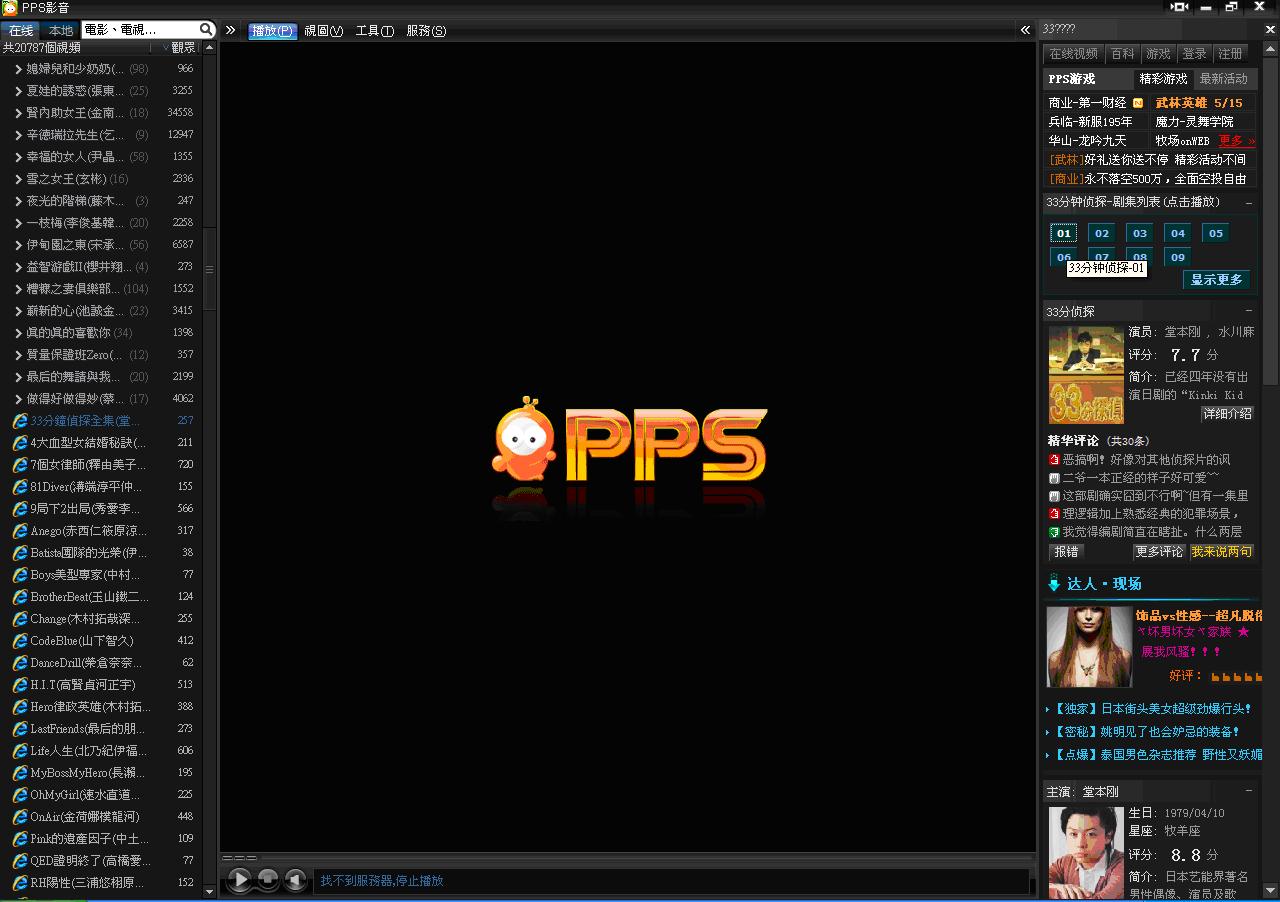Open the 游戏 tab in right panel

(x=1158, y=54)
